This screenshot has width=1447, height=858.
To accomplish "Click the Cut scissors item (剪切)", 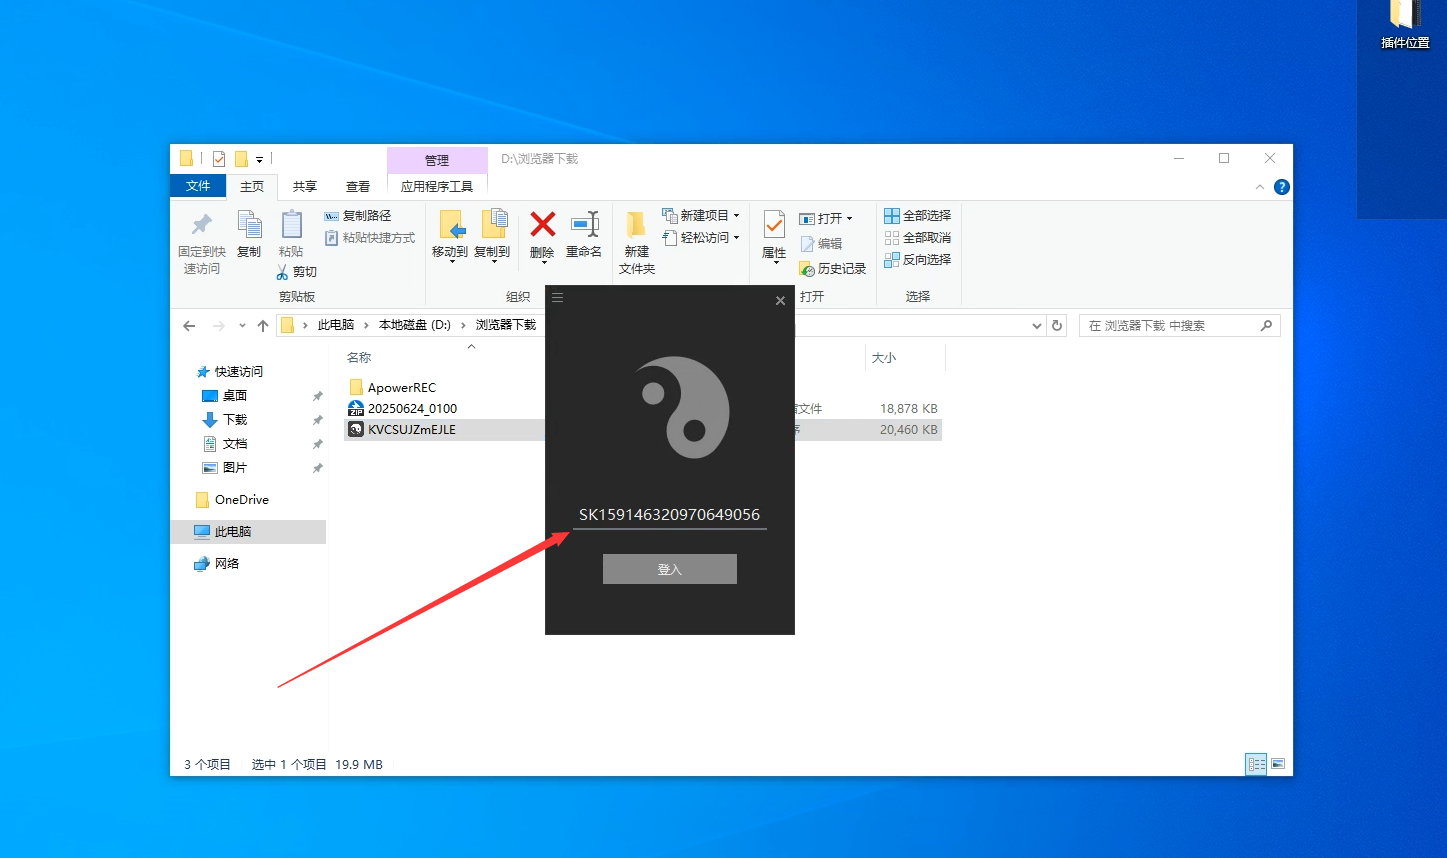I will [297, 272].
